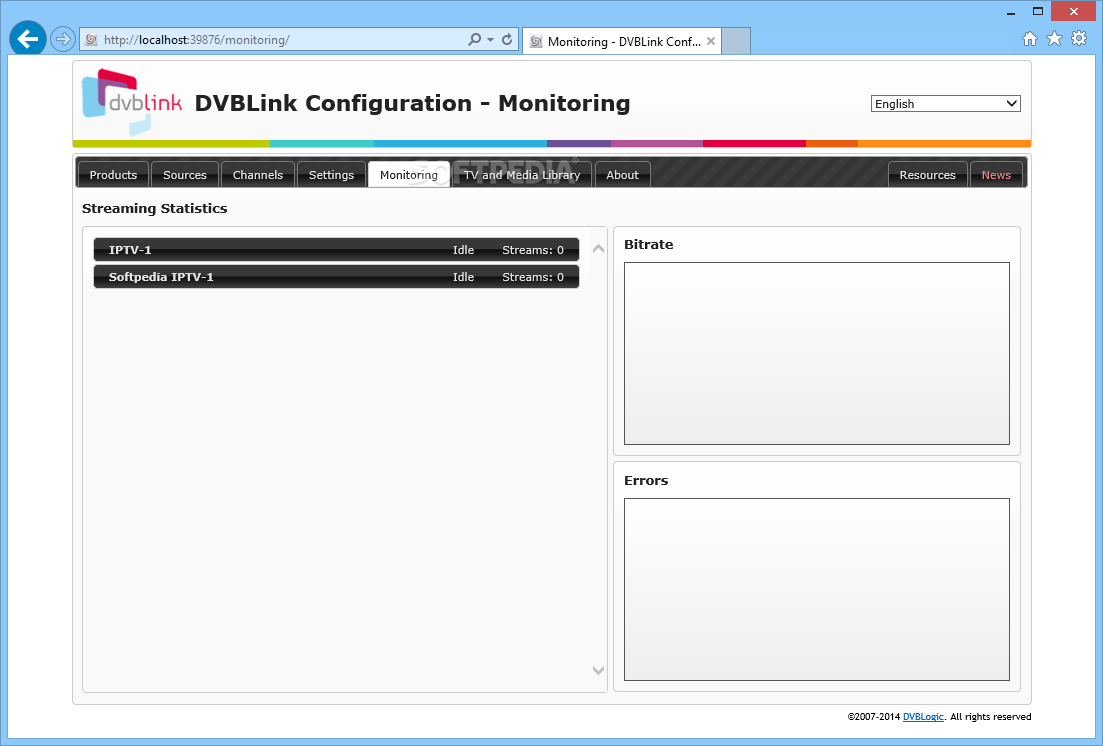The image size is (1103, 746).
Task: Open the Settings tab
Action: [331, 175]
